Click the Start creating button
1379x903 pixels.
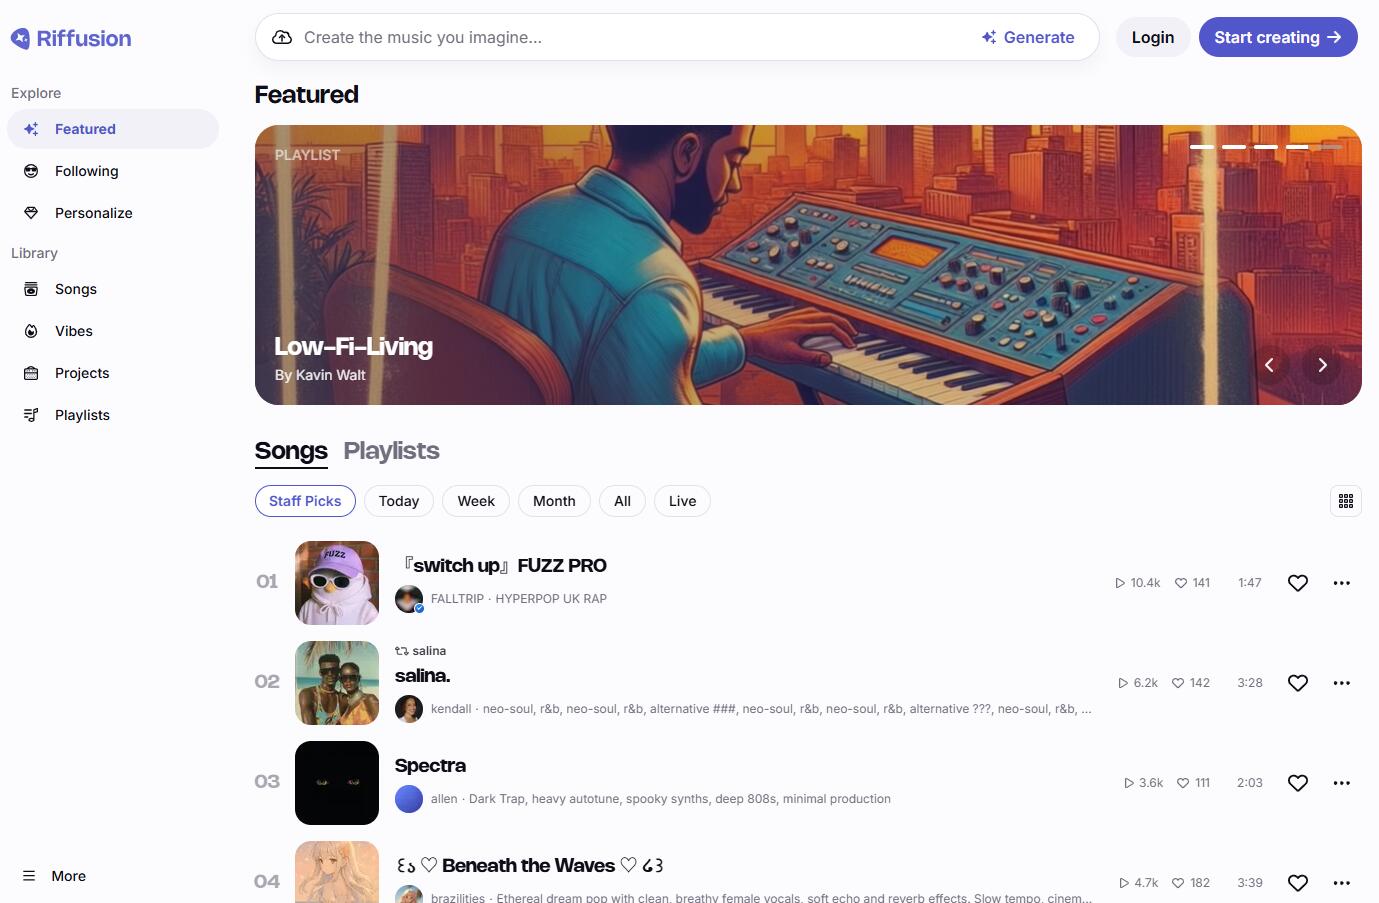click(1278, 37)
